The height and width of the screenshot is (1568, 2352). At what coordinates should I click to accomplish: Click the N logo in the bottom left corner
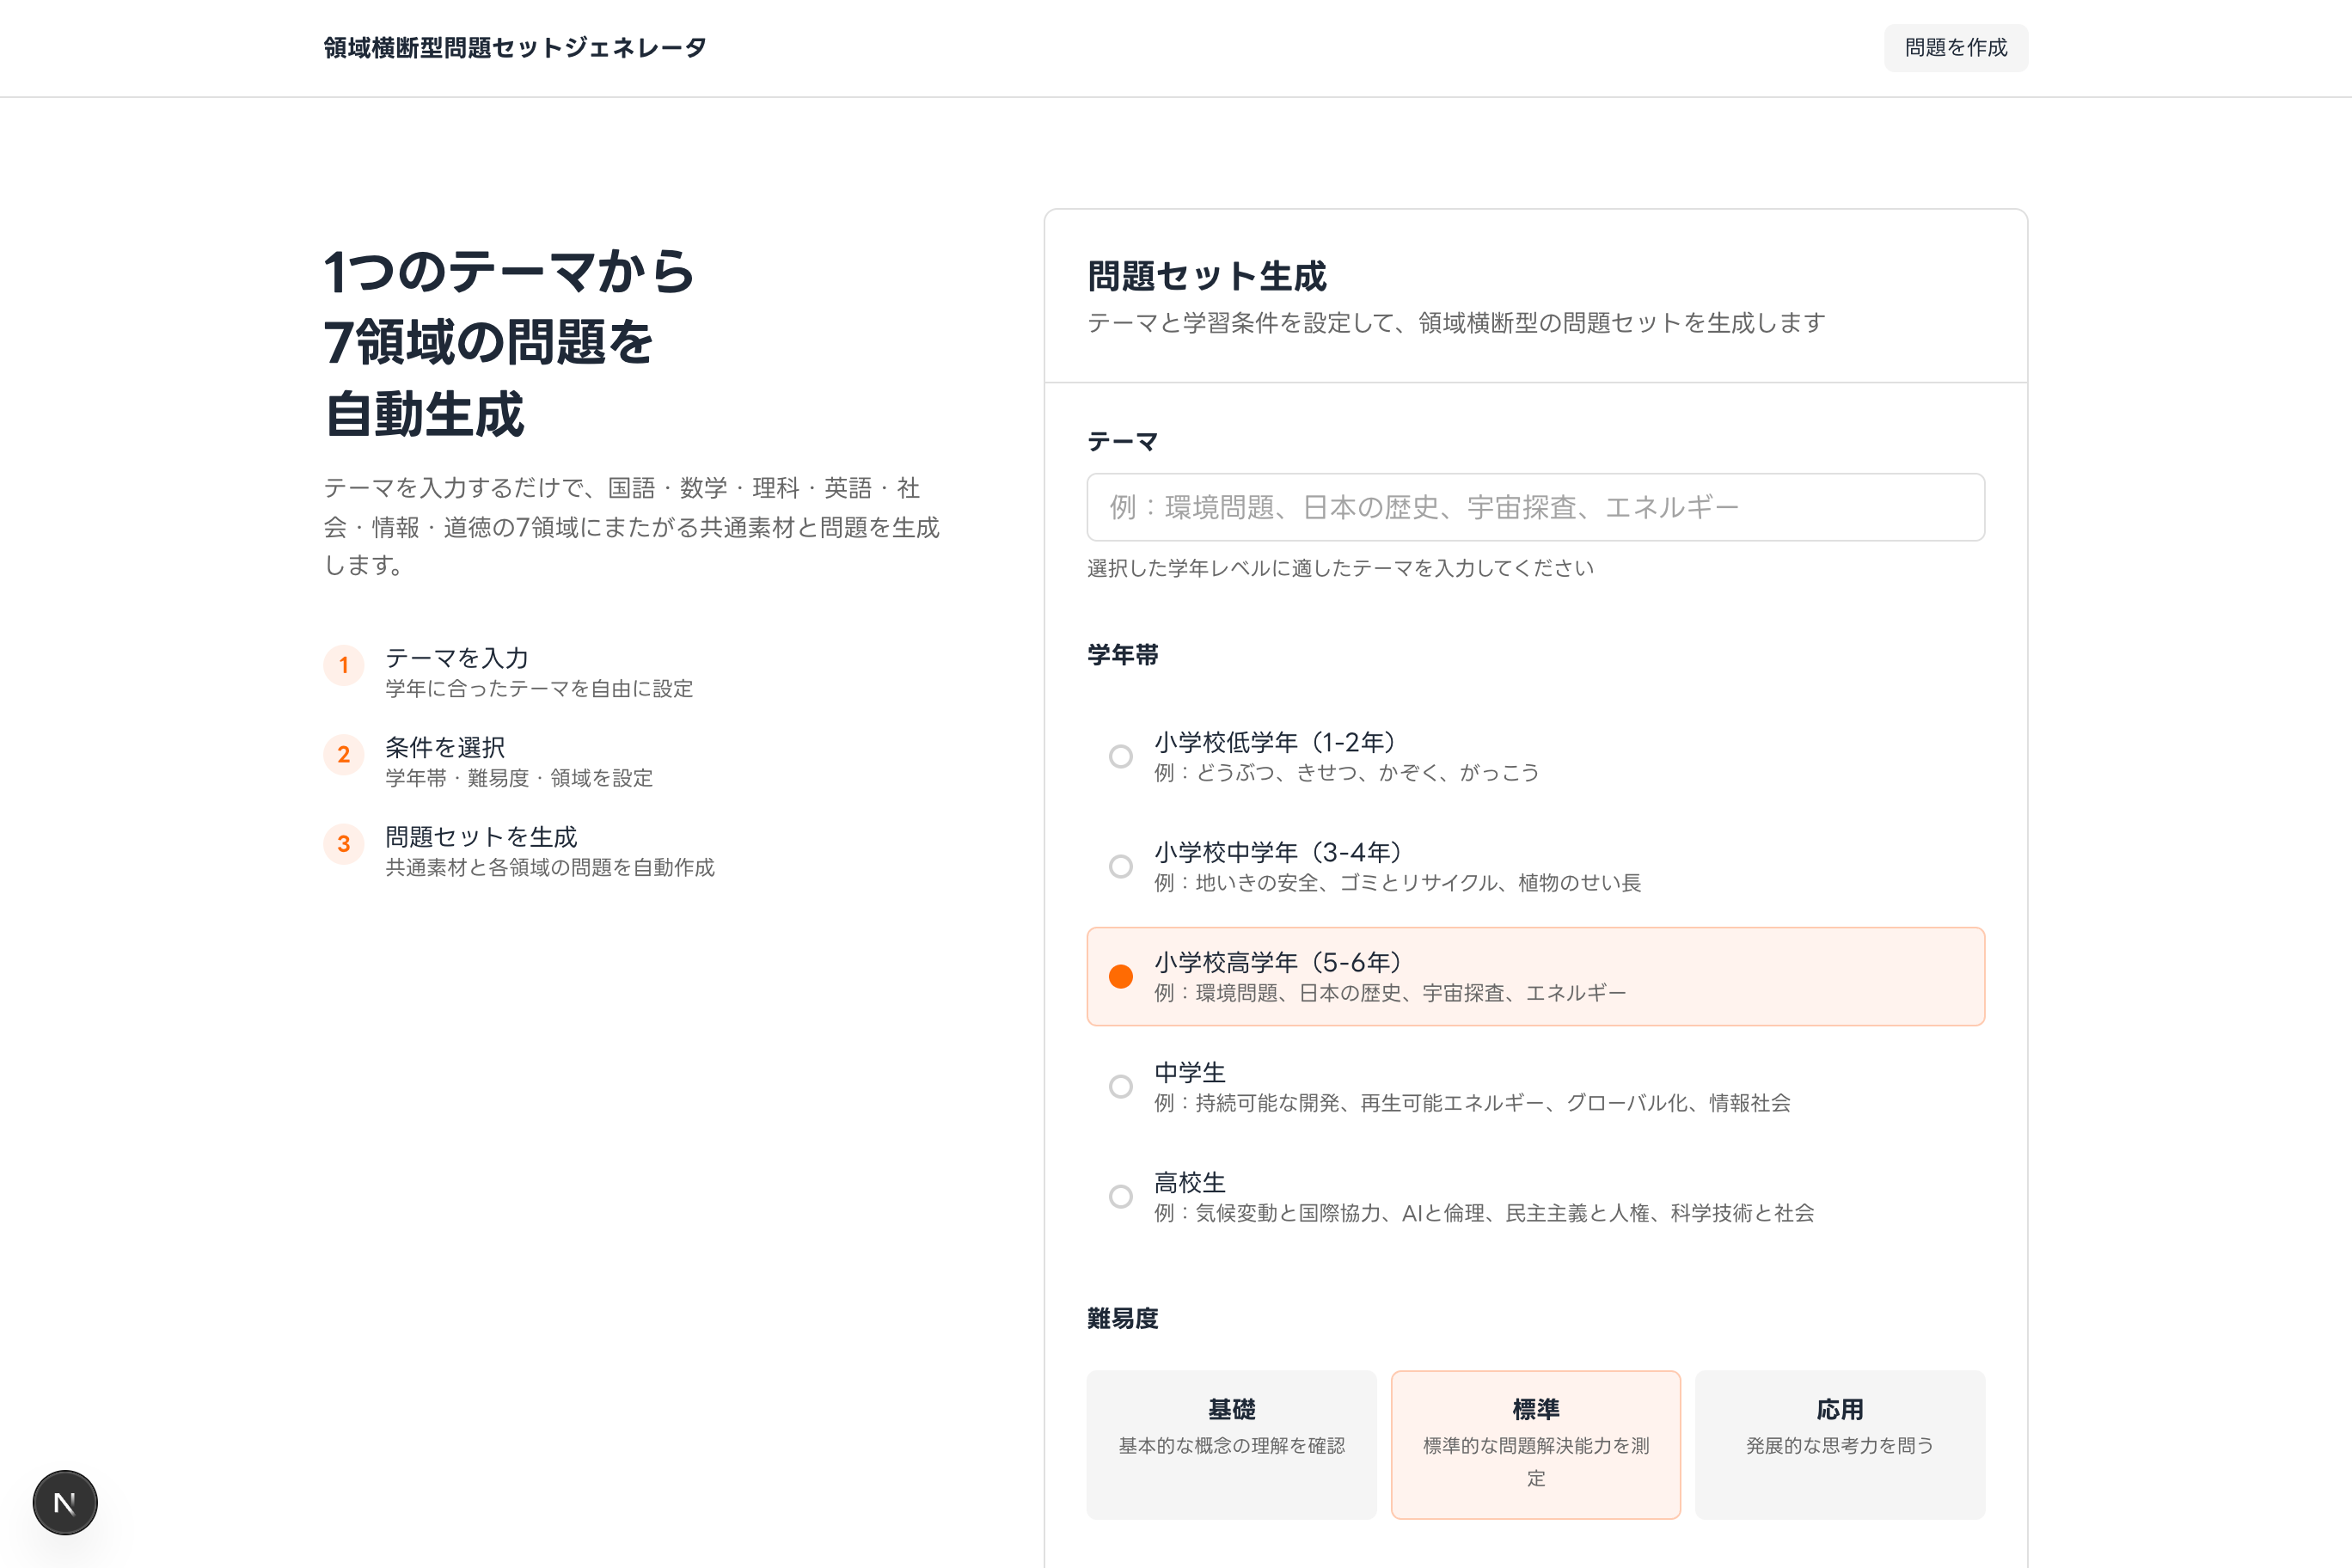(x=64, y=1502)
